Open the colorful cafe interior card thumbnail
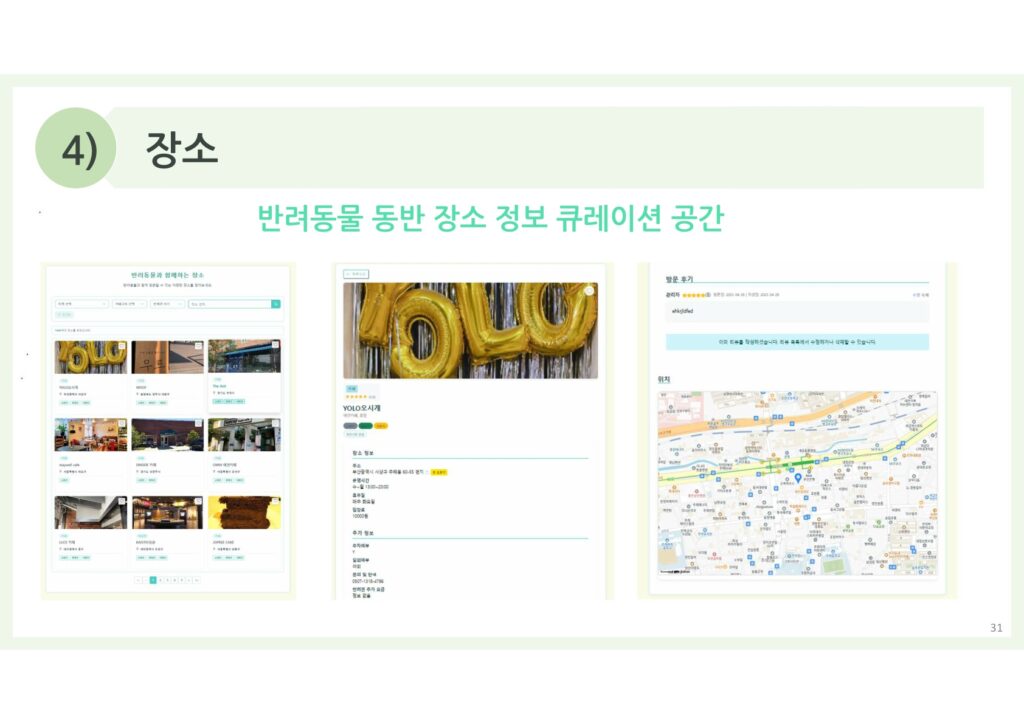This screenshot has width=1024, height=724. tap(91, 435)
